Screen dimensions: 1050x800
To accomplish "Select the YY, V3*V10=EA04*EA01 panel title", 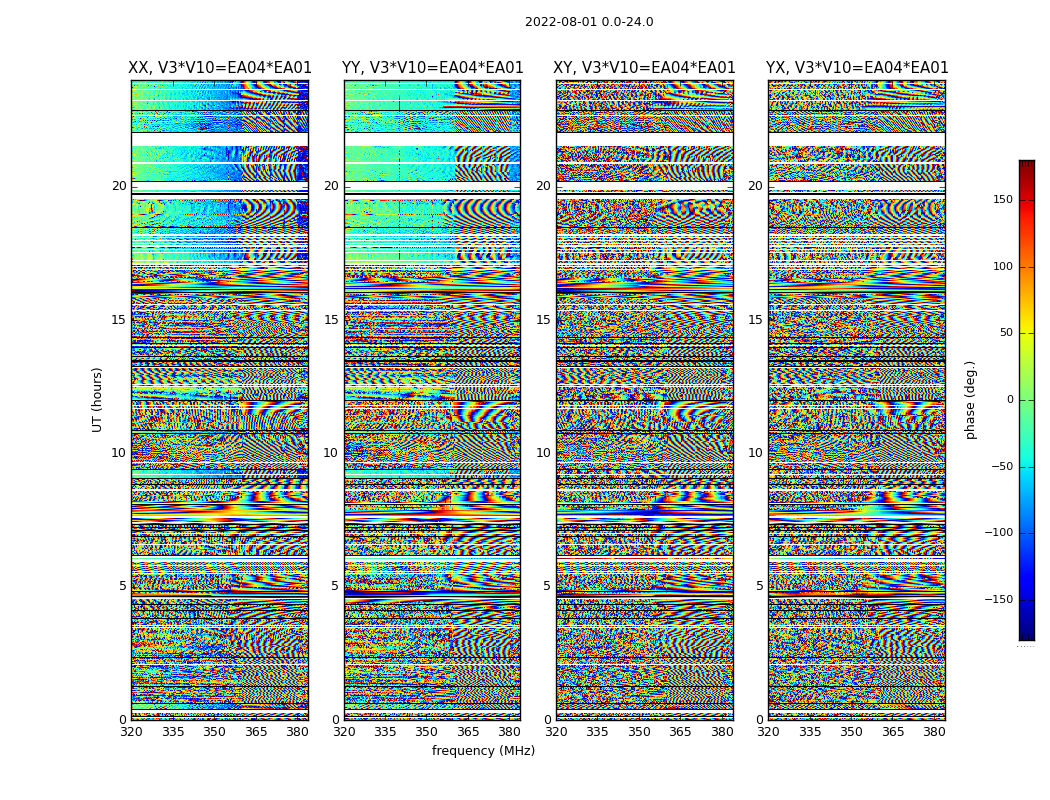I will point(433,68).
